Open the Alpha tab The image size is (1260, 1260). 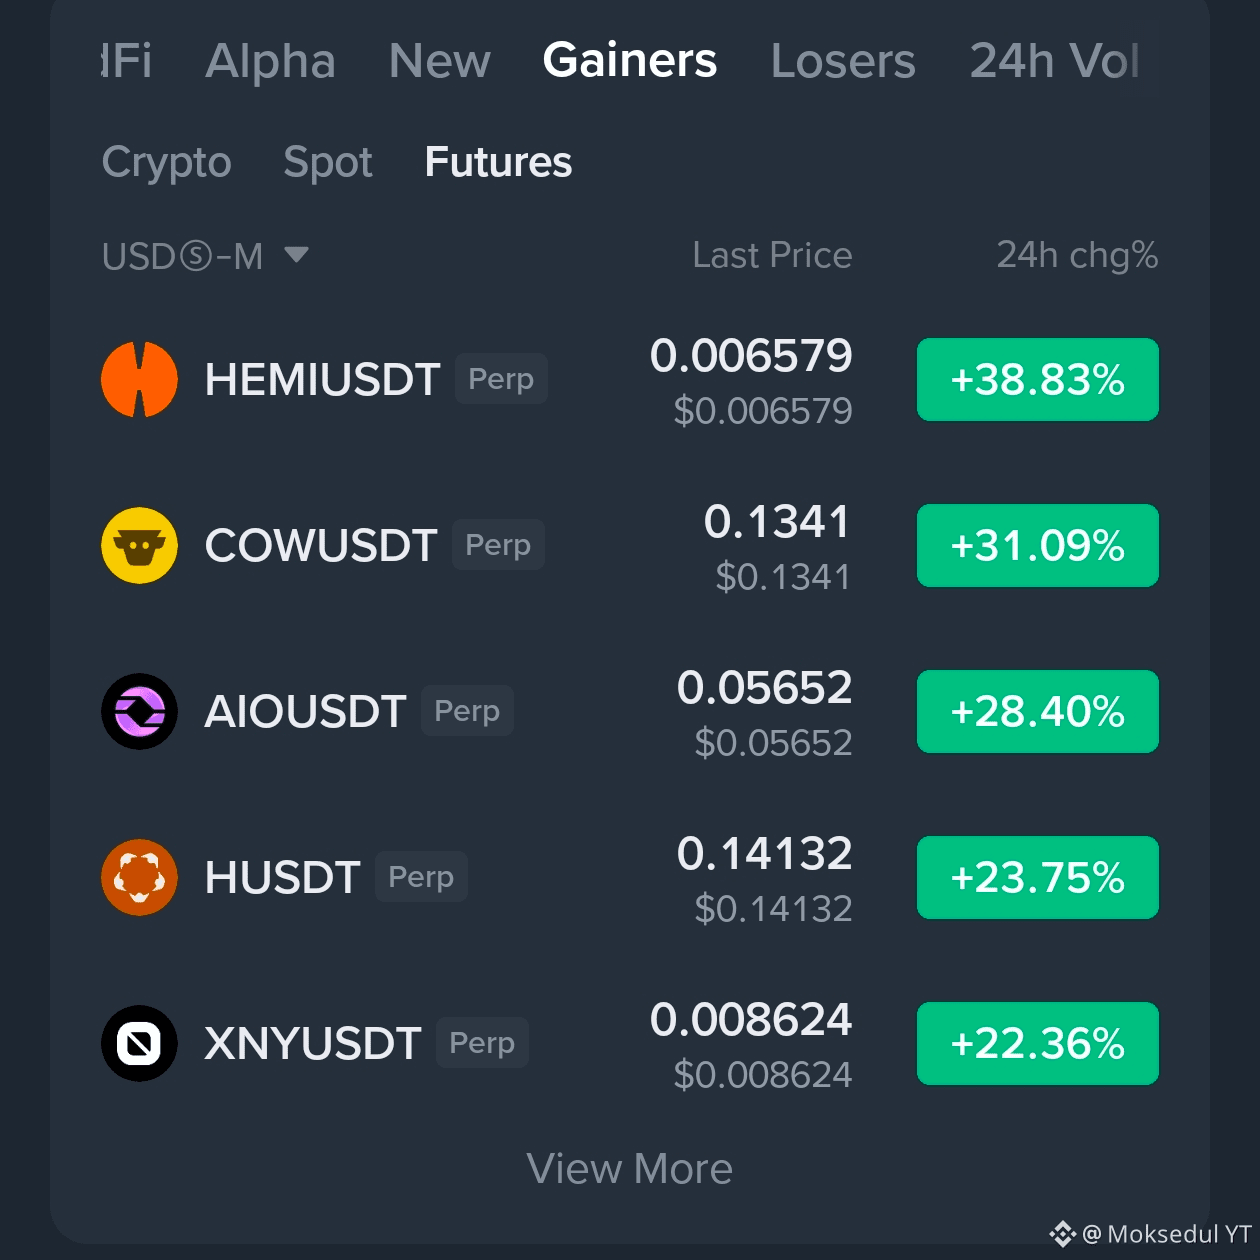[x=270, y=61]
